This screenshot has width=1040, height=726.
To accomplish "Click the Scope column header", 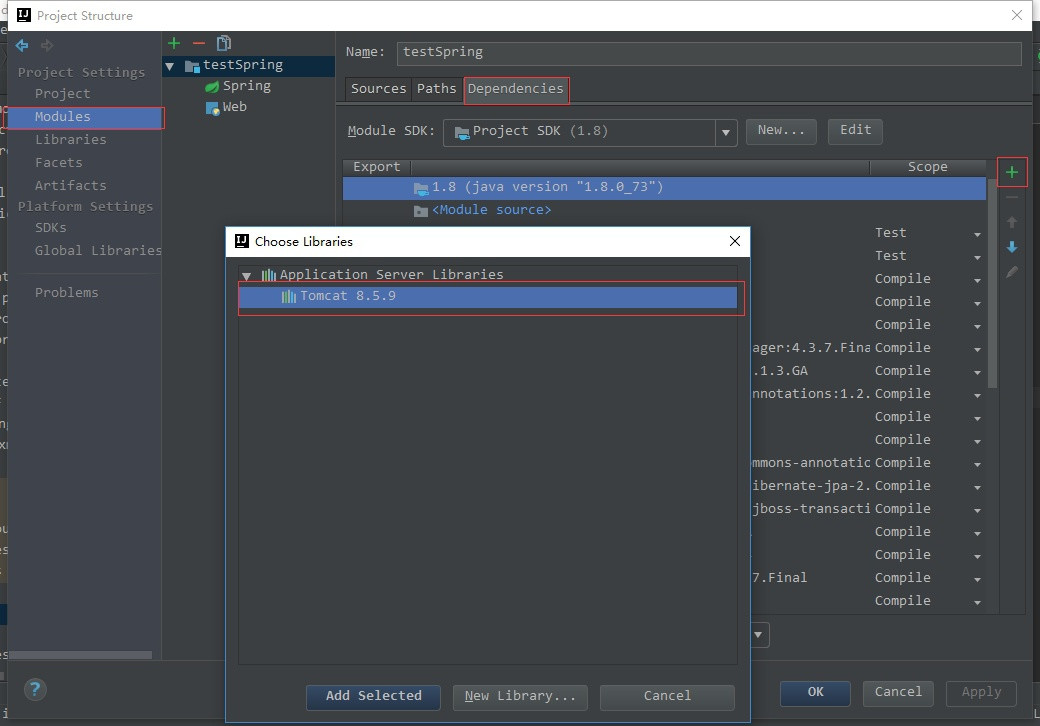I will (927, 167).
